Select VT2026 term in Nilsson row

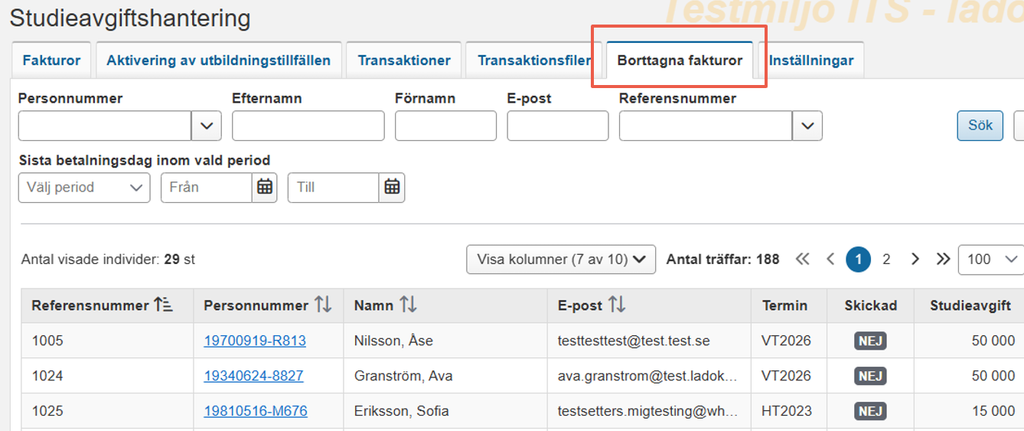pyautogui.click(x=786, y=341)
